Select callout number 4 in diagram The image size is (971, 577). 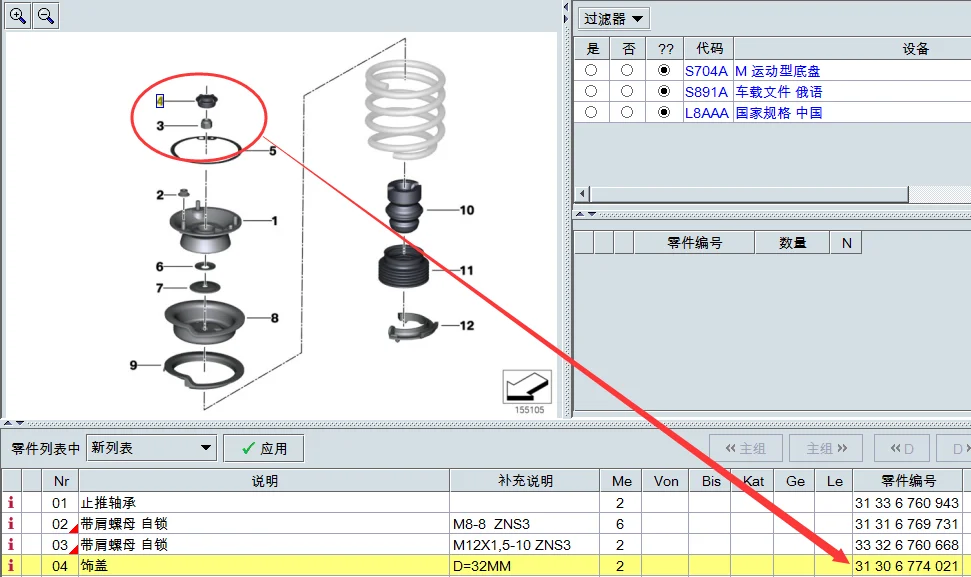pyautogui.click(x=160, y=100)
